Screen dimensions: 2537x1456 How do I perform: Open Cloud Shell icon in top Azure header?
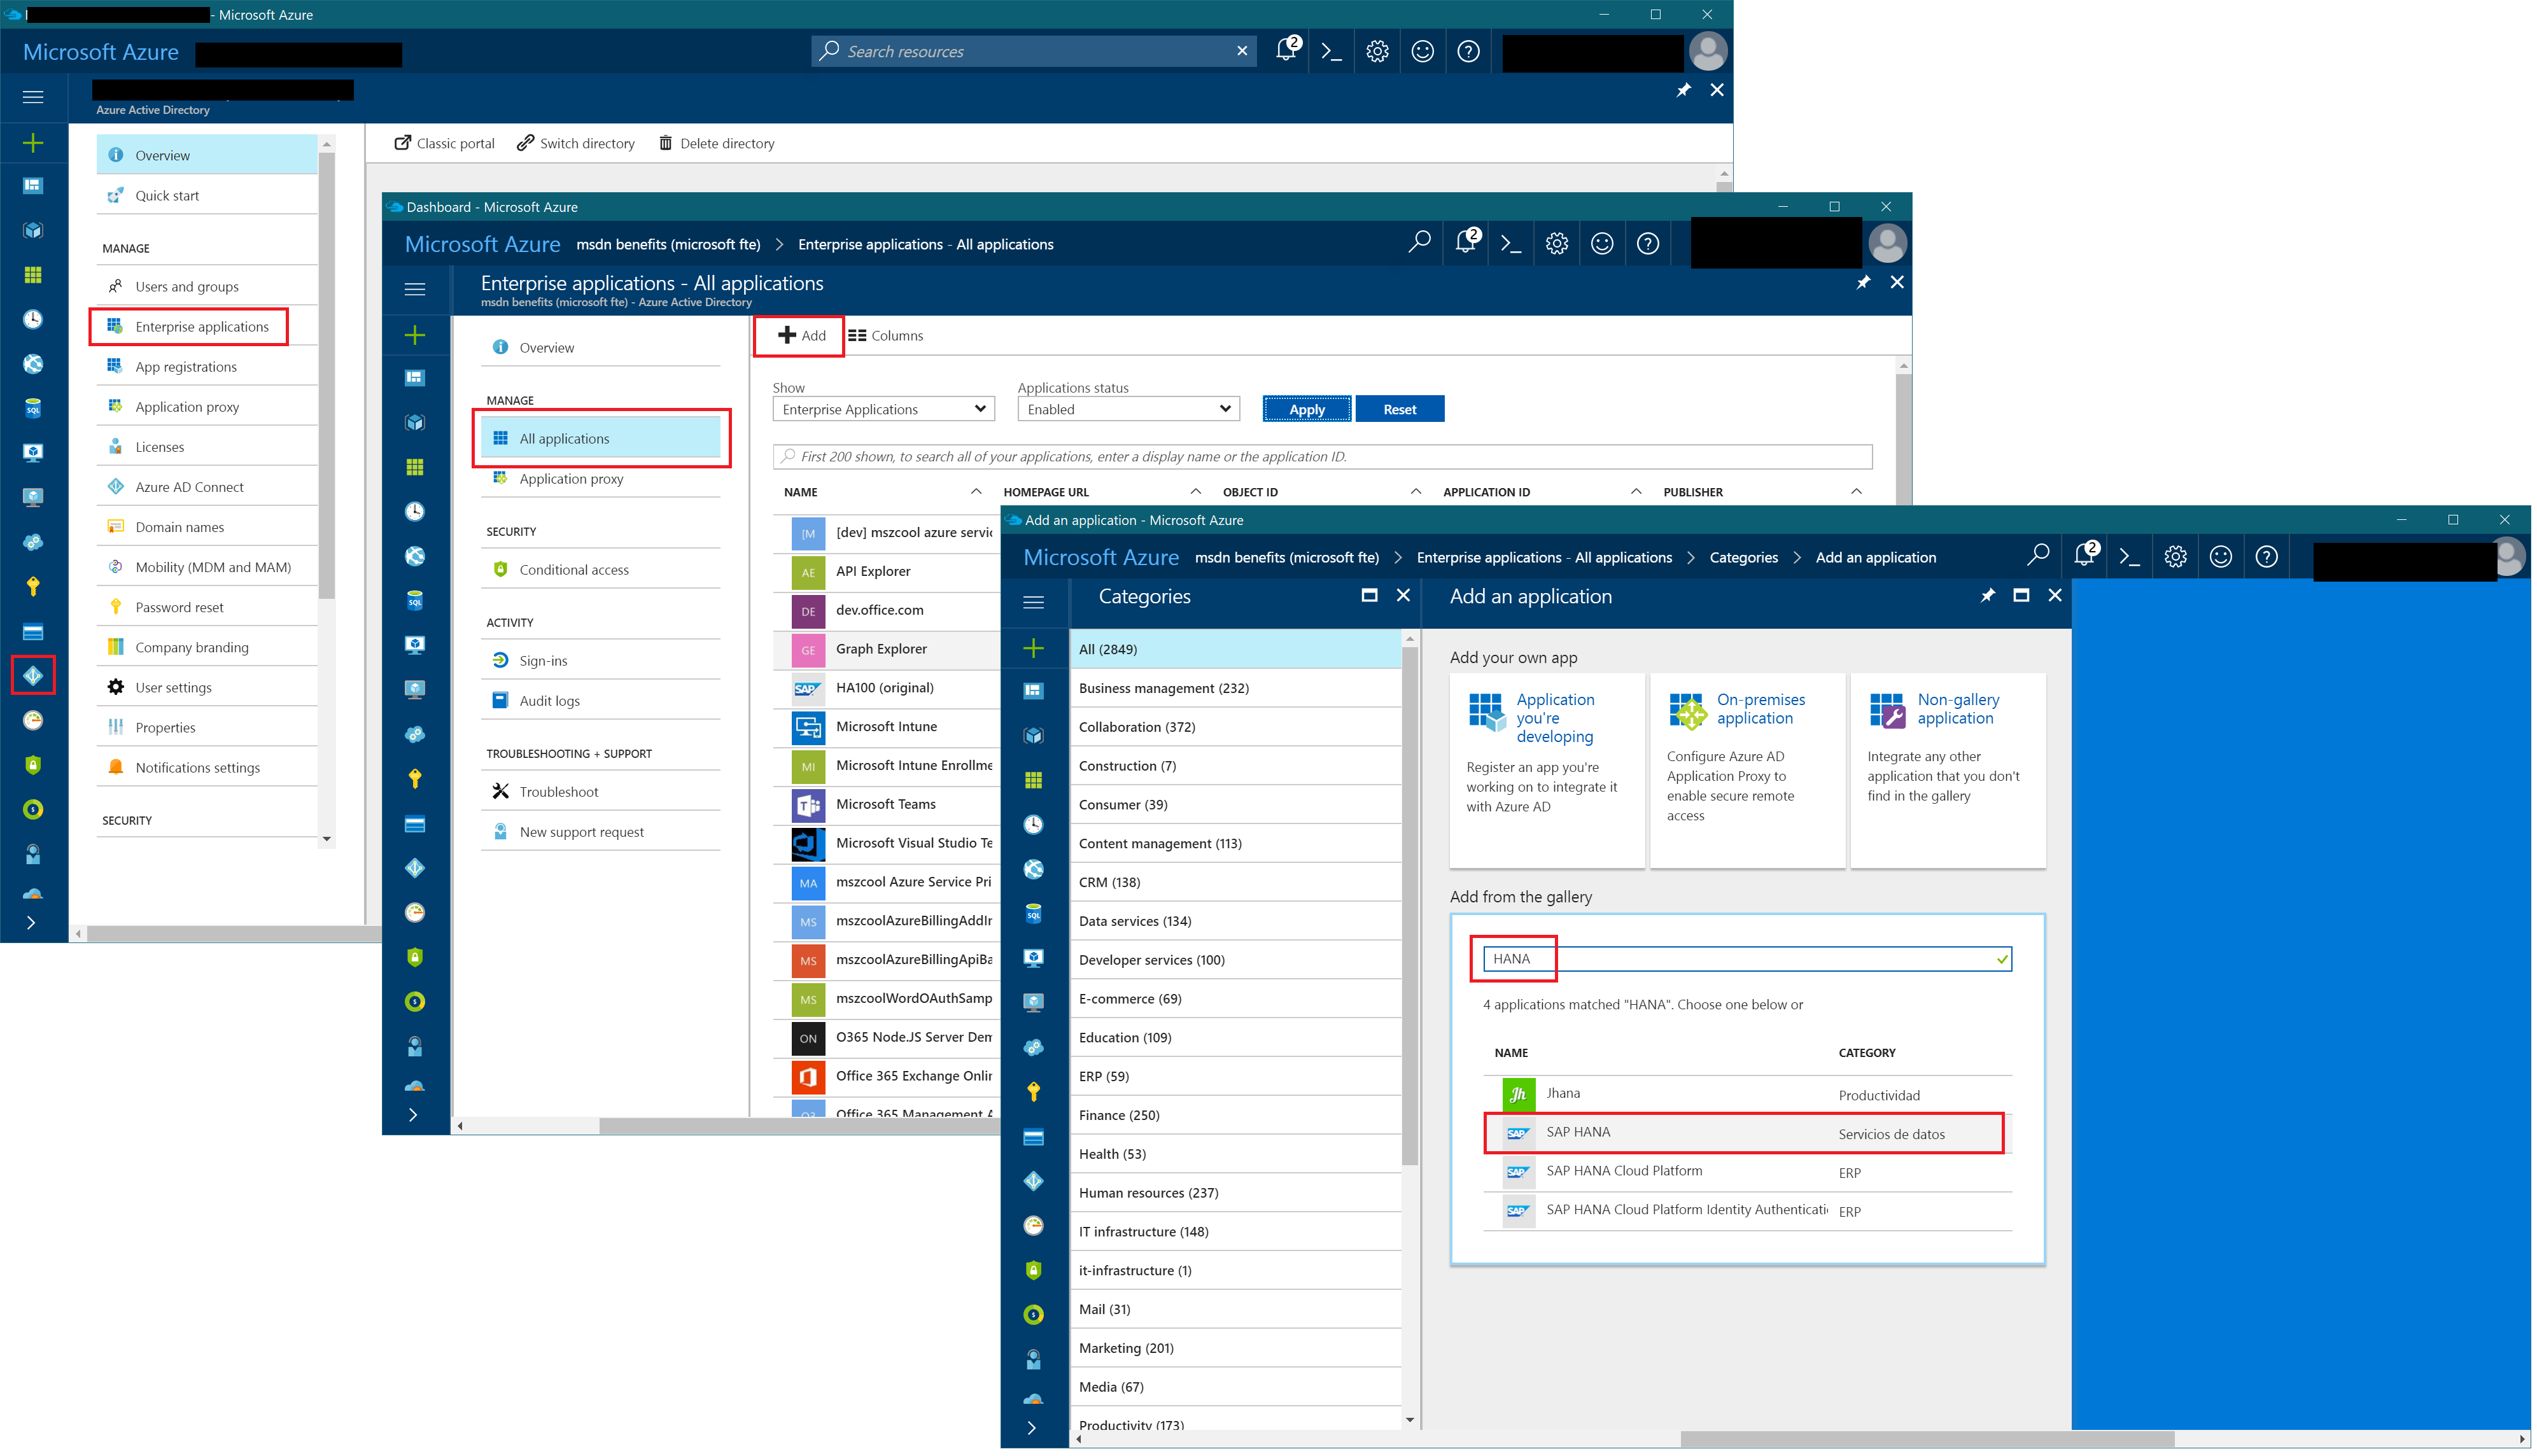1331,51
